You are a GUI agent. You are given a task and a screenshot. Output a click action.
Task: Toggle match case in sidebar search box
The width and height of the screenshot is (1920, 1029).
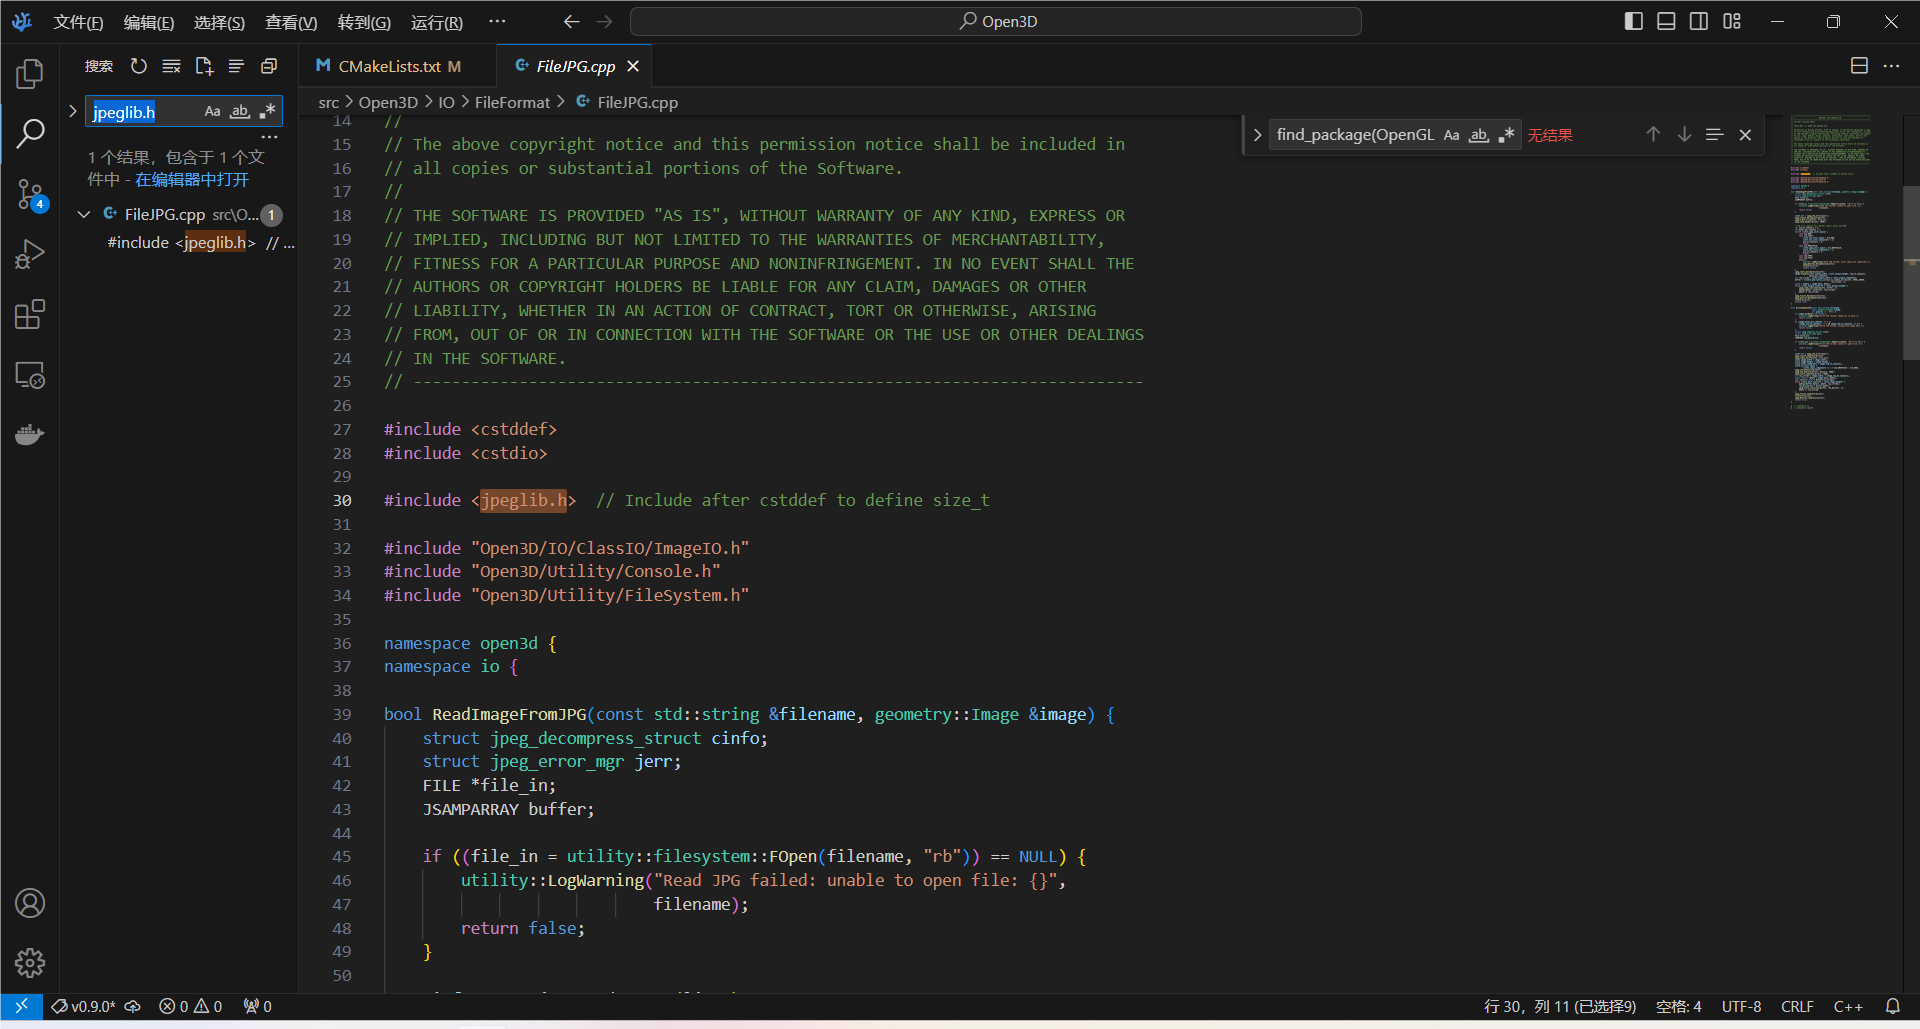pyautogui.click(x=212, y=111)
